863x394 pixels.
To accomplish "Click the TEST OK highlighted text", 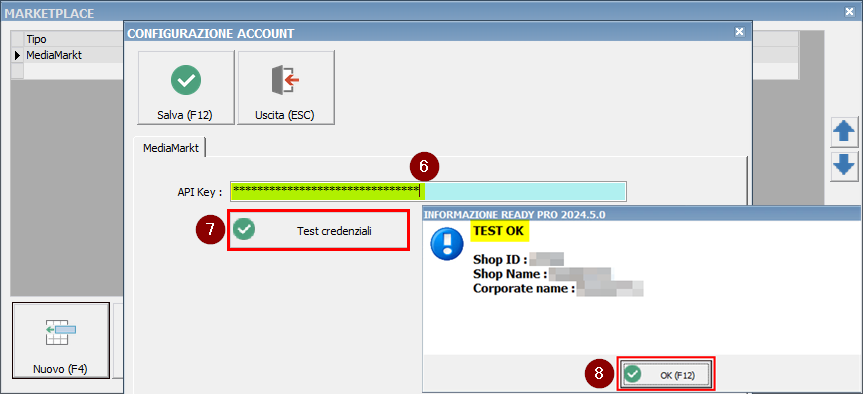I will click(x=499, y=231).
